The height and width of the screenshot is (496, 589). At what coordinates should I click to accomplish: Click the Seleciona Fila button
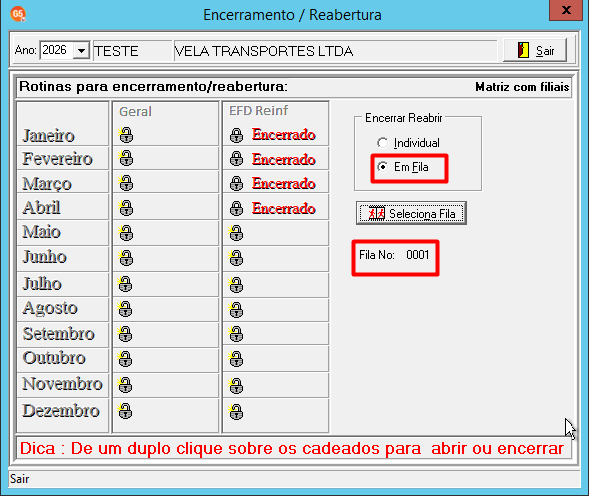point(411,213)
